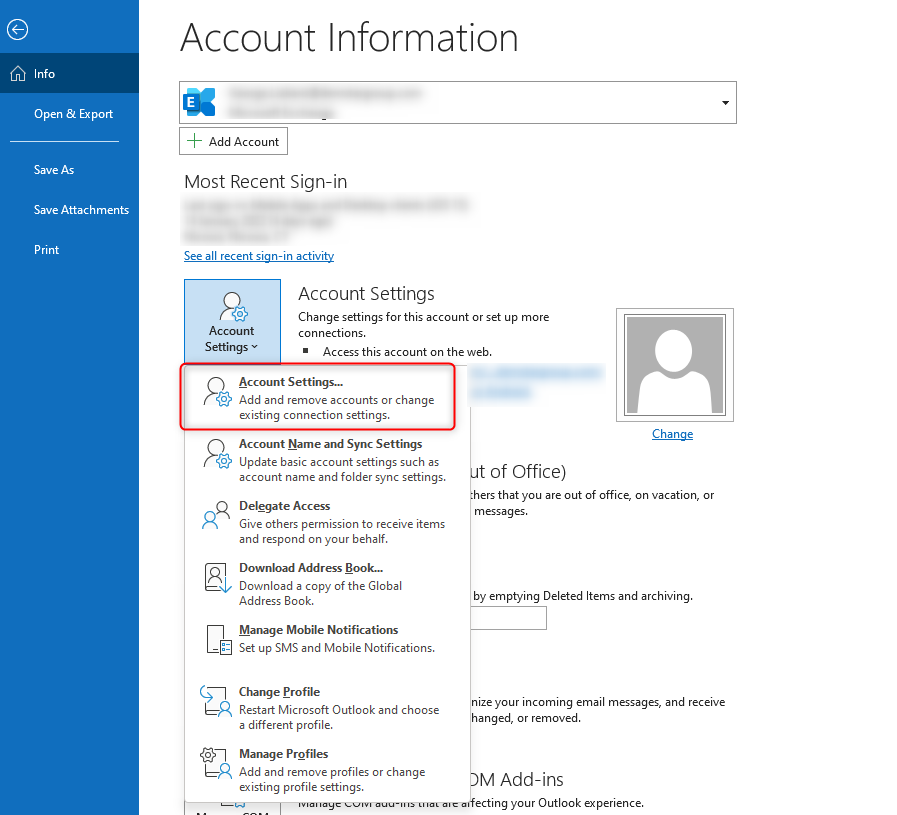Click the Delegate Access people icon
The image size is (897, 815).
click(x=217, y=515)
